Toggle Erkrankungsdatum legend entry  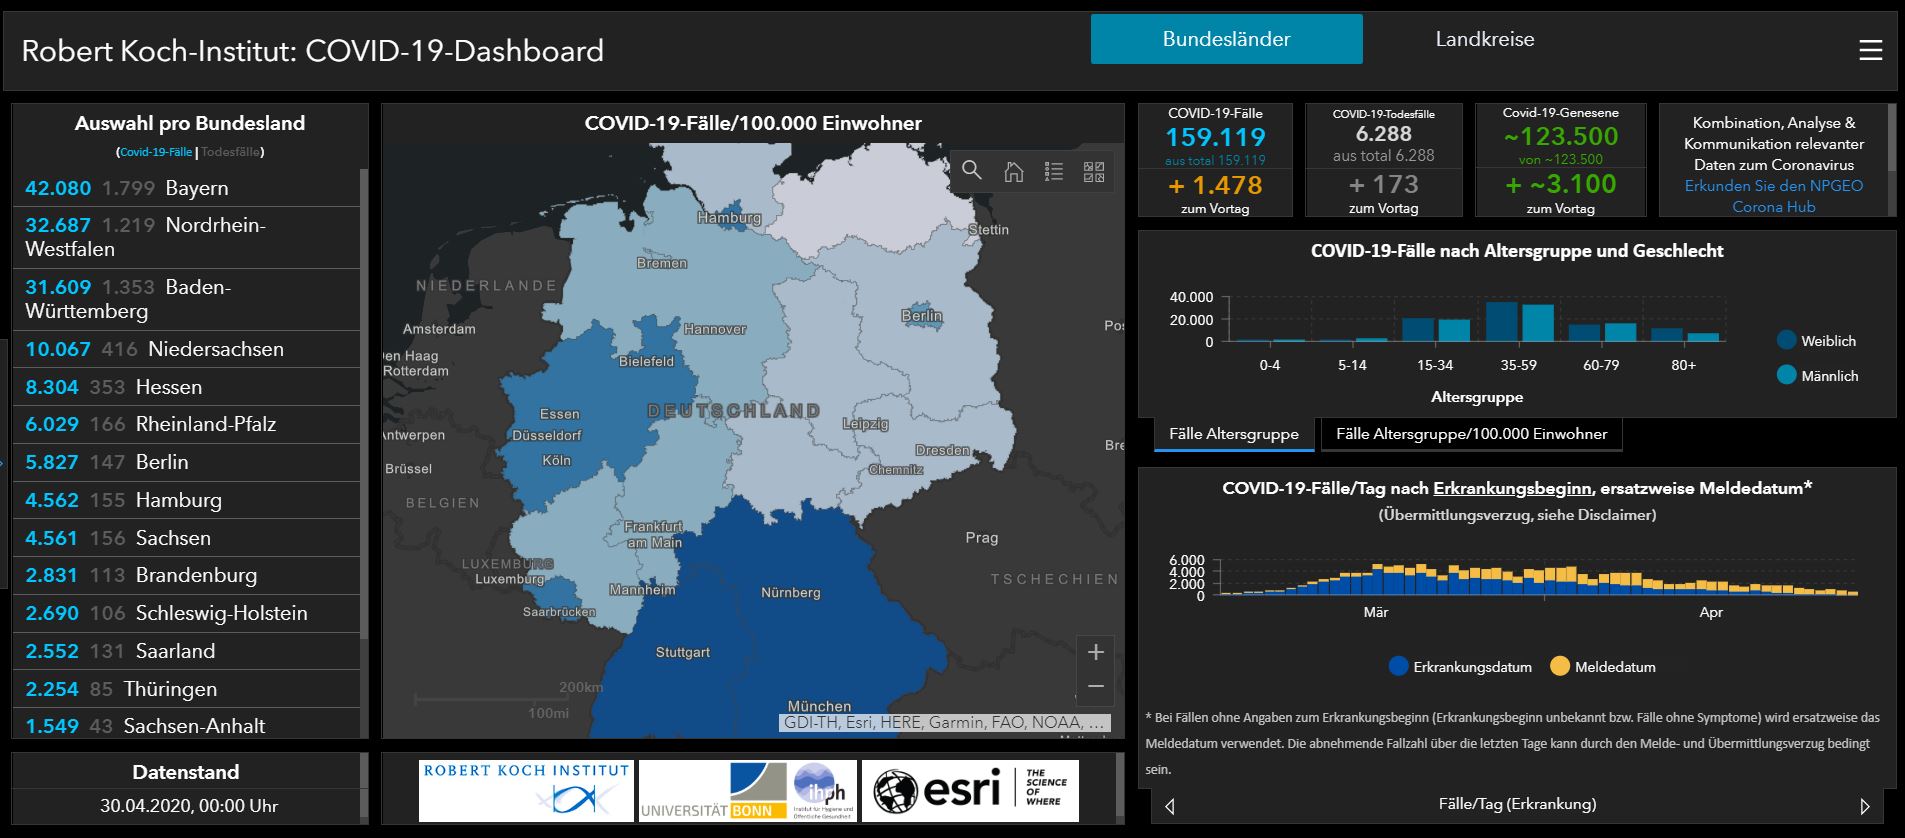pyautogui.click(x=1460, y=667)
